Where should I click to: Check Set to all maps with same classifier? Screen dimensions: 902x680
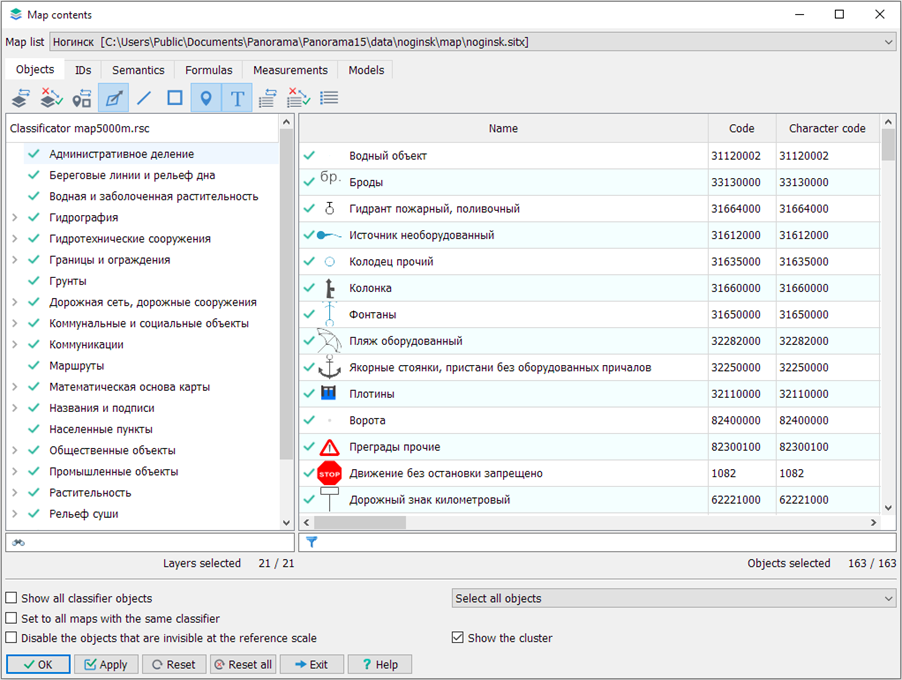point(12,619)
